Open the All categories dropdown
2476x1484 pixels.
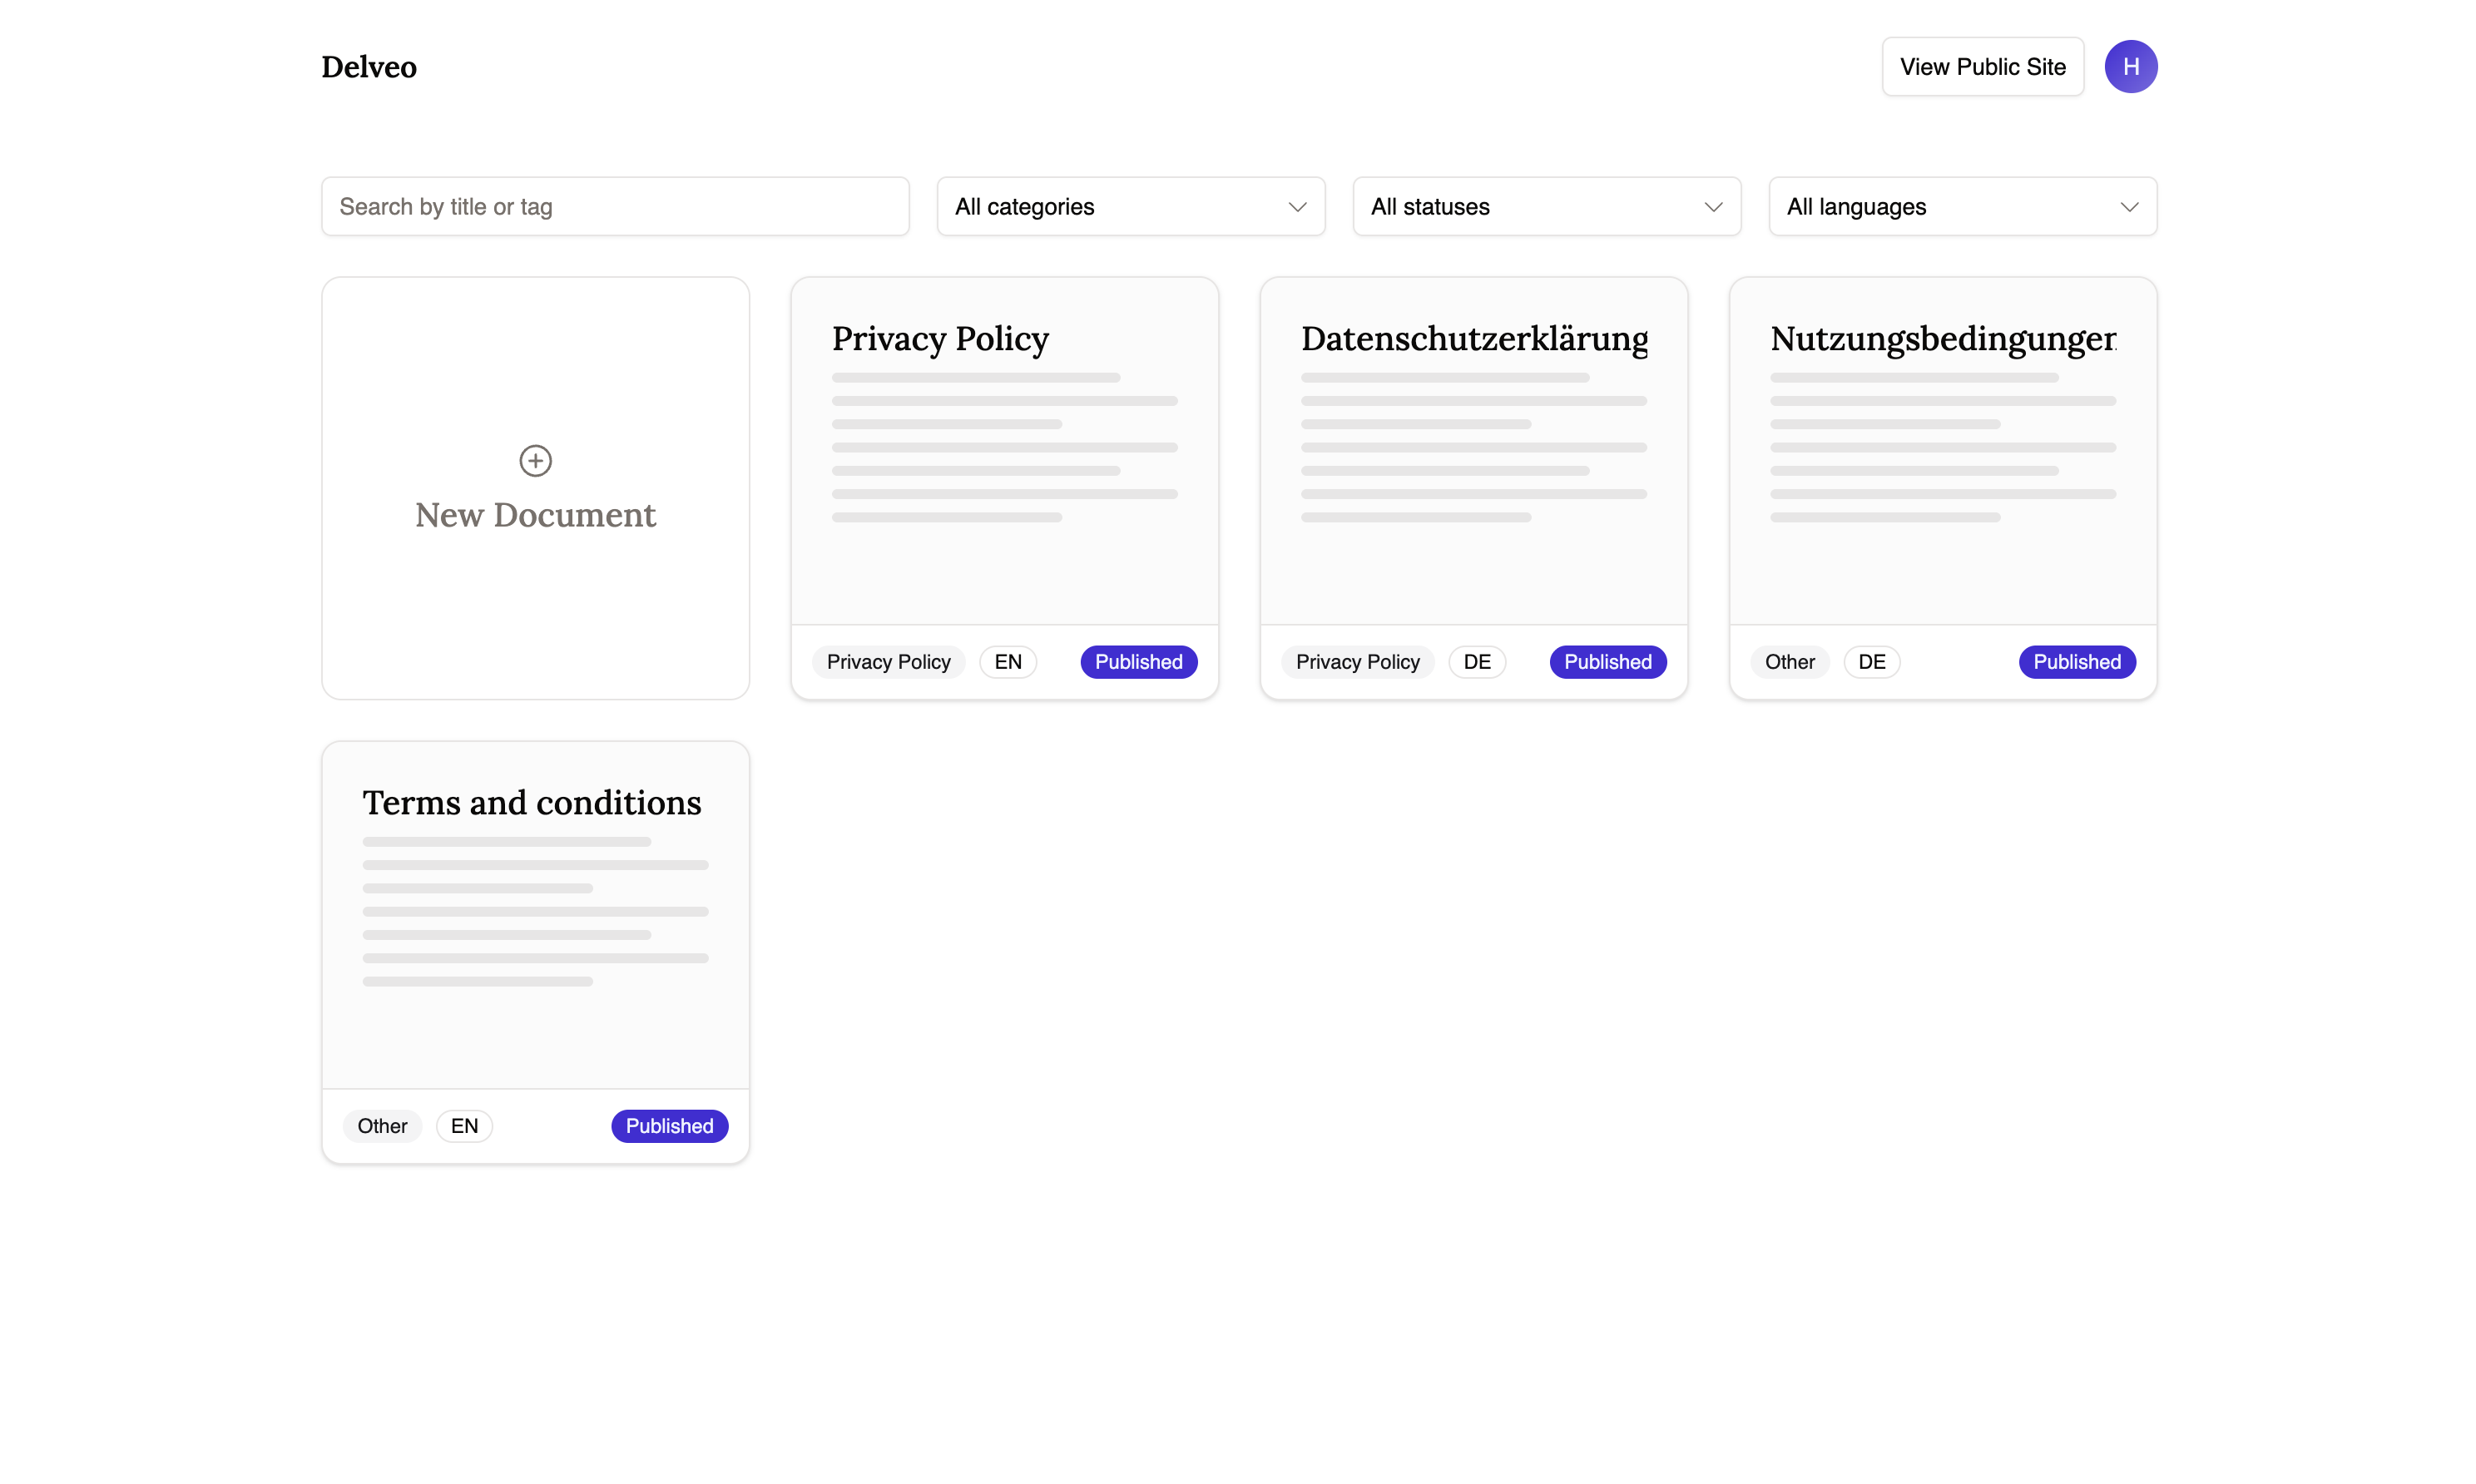pos(1130,207)
